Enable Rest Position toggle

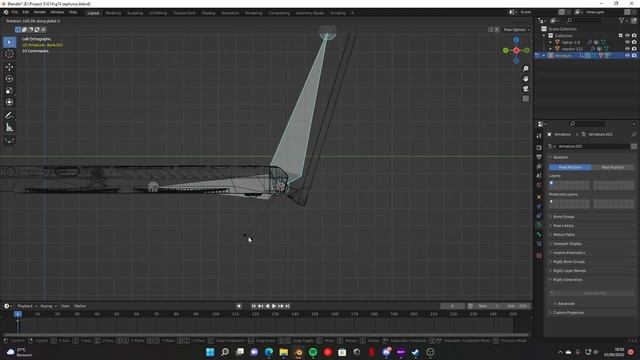tap(613, 167)
